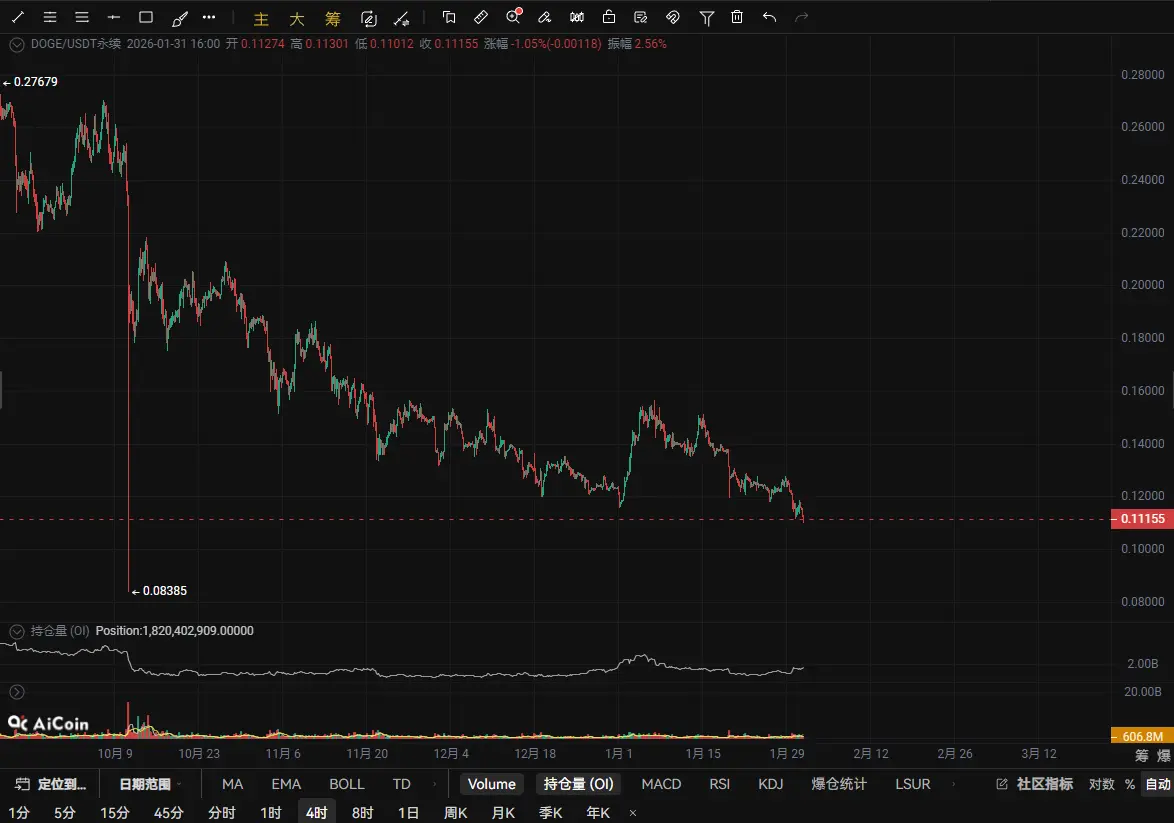Click the yellow 大 indicator icon
1174x823 pixels.
click(296, 18)
